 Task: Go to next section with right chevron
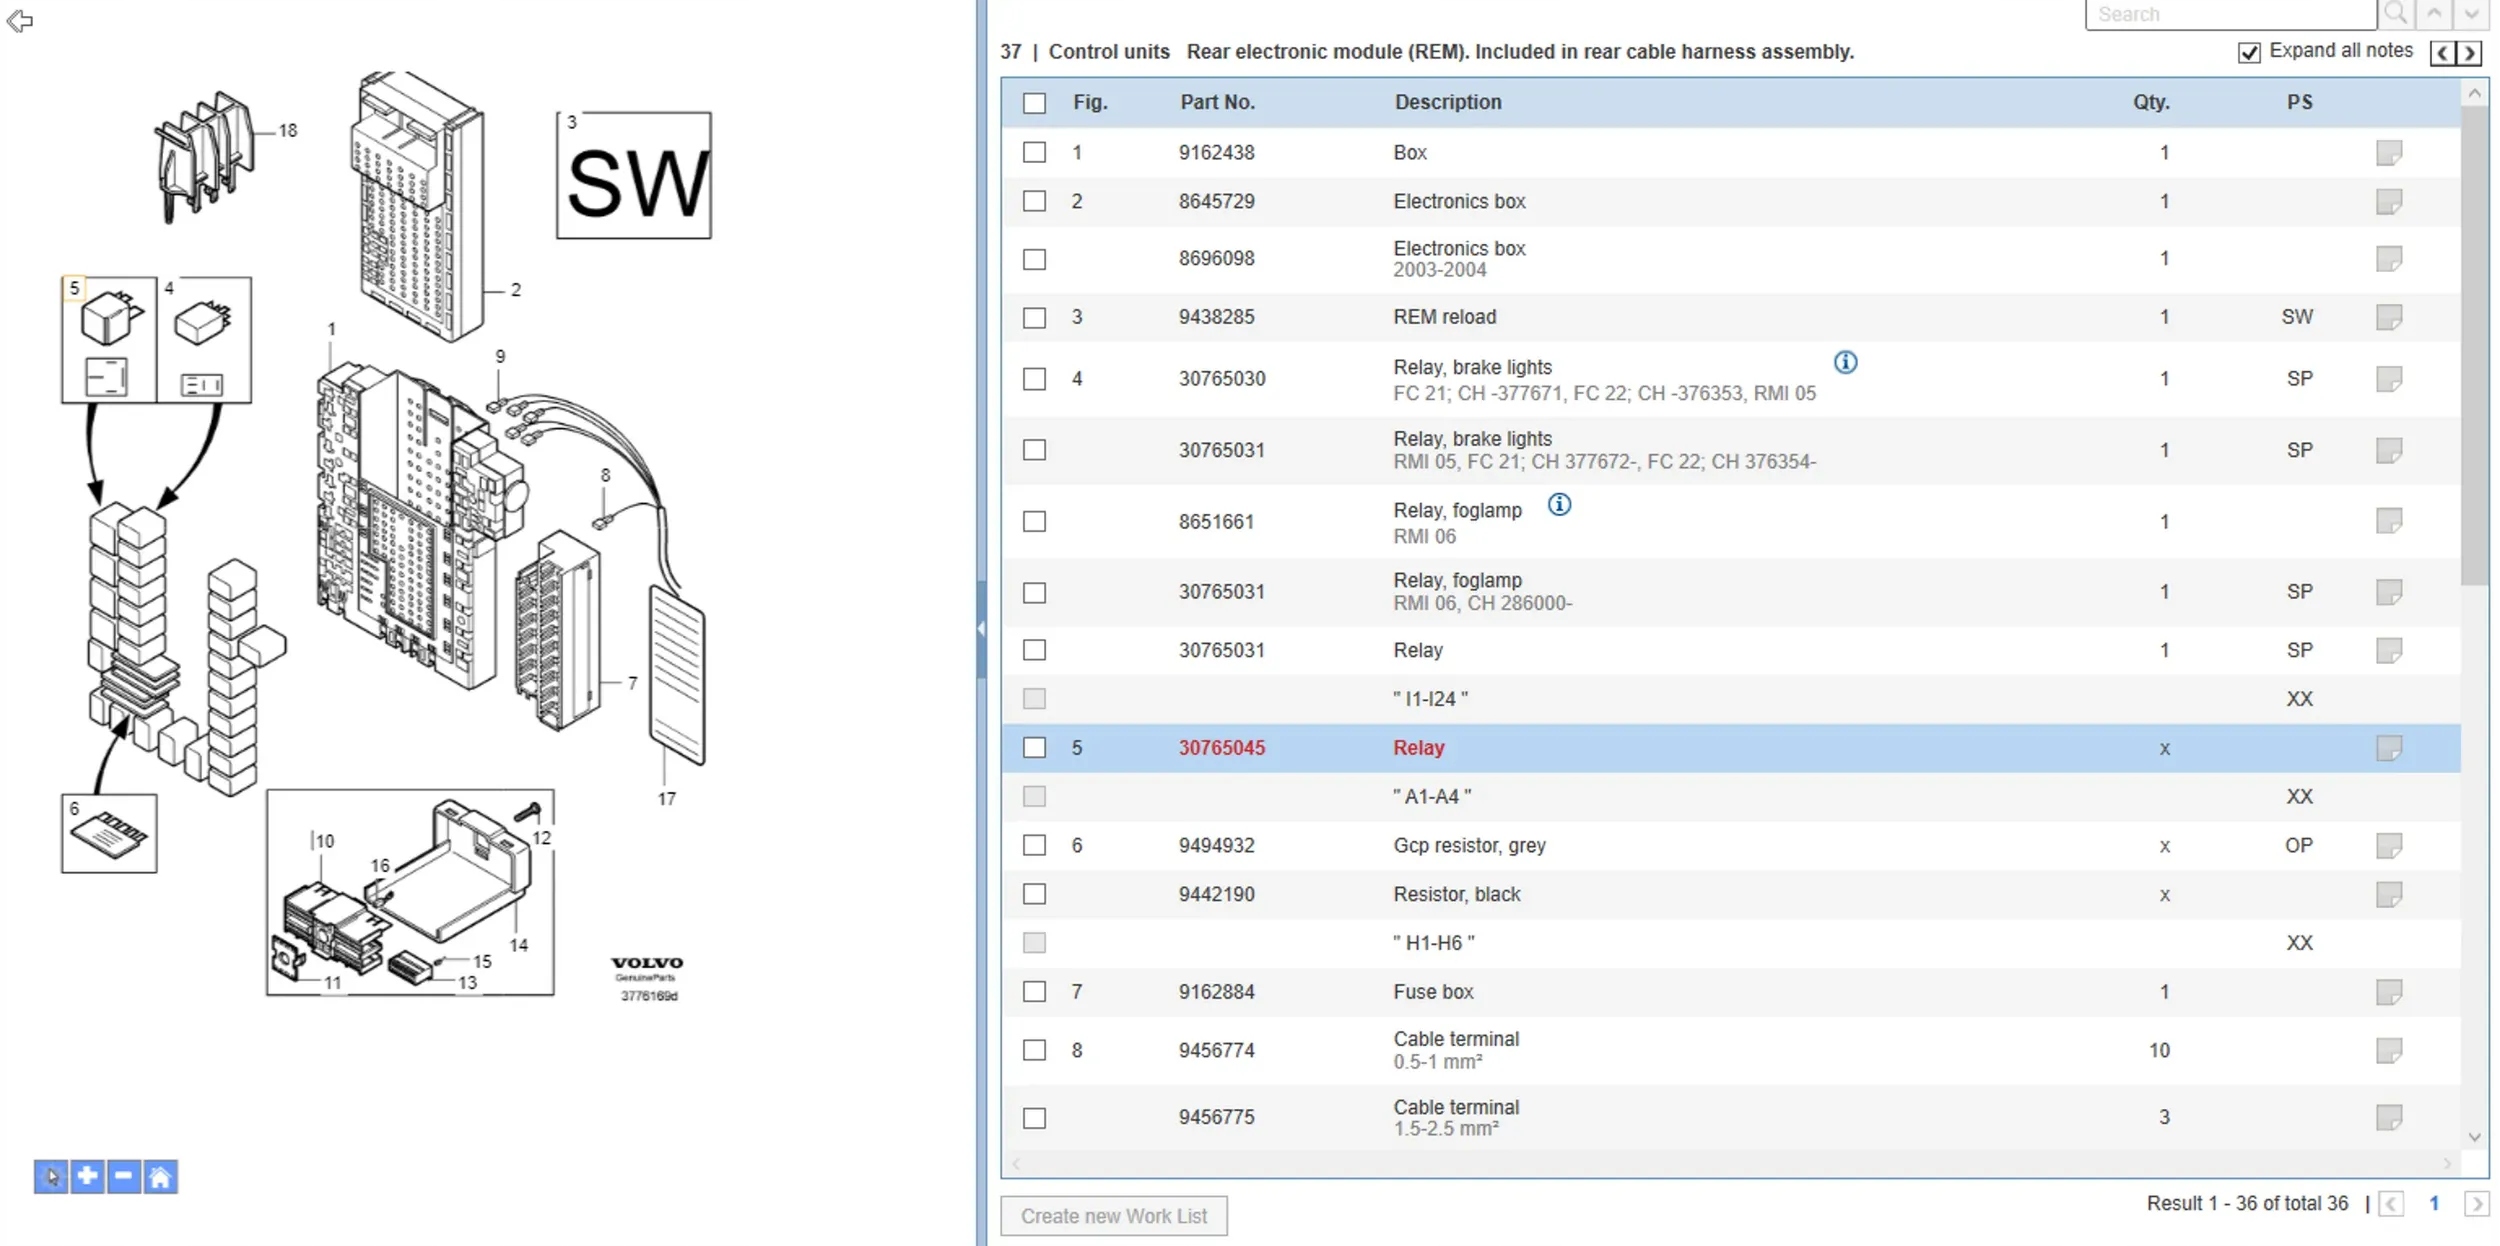pos(2471,53)
